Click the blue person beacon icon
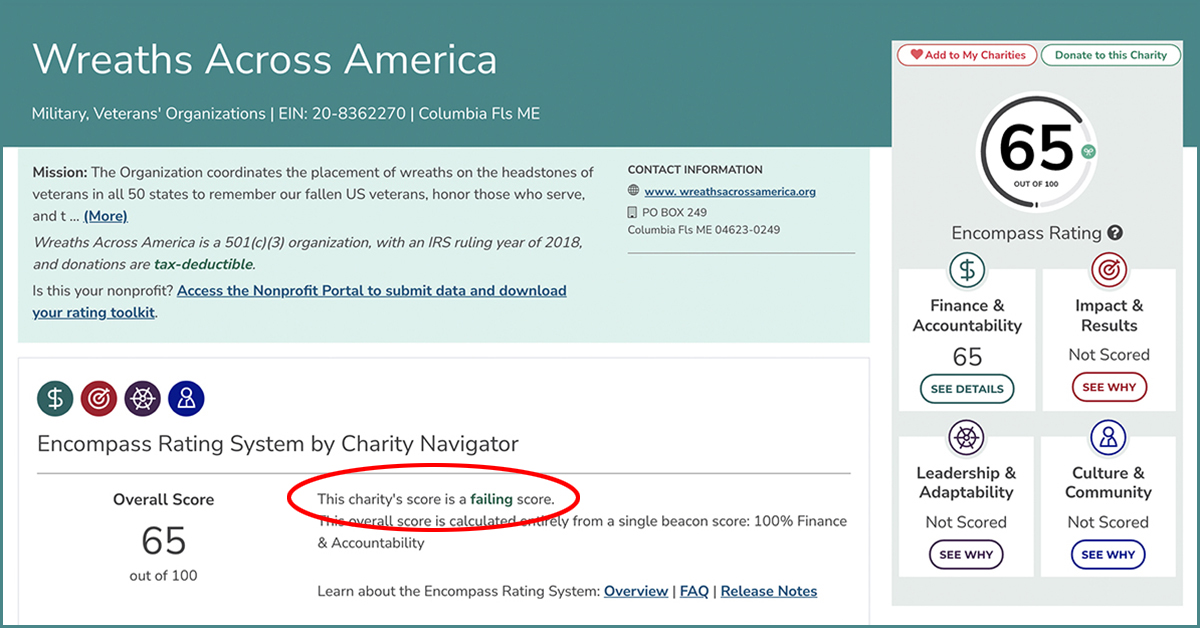Viewport: 1200px width, 628px height. (x=186, y=398)
